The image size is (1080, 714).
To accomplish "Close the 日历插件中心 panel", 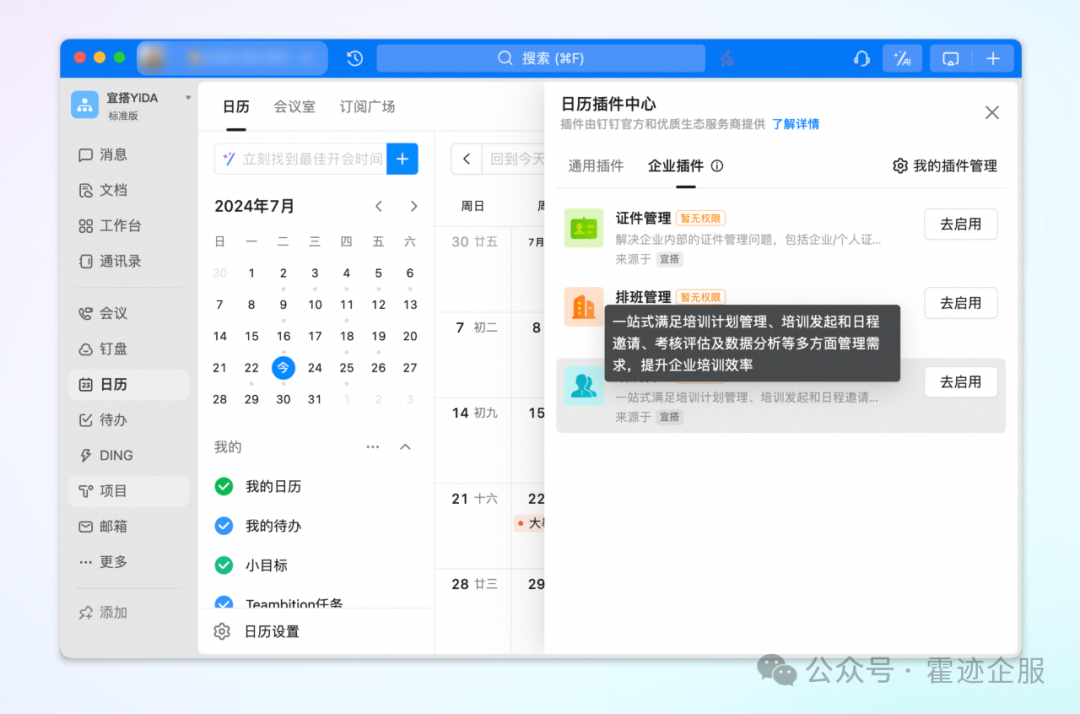I will [x=992, y=112].
